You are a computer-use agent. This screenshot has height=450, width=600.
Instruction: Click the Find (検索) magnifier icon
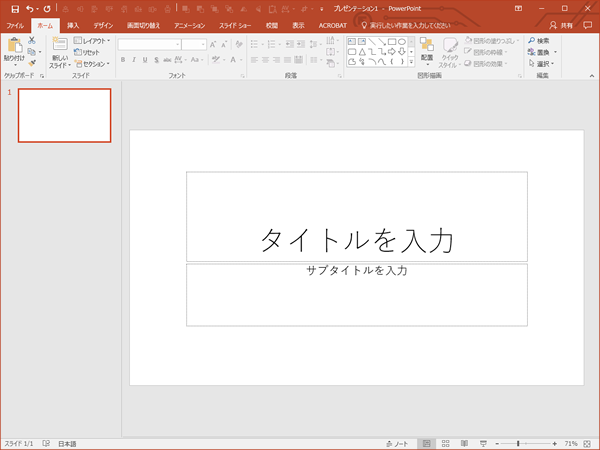pyautogui.click(x=532, y=40)
